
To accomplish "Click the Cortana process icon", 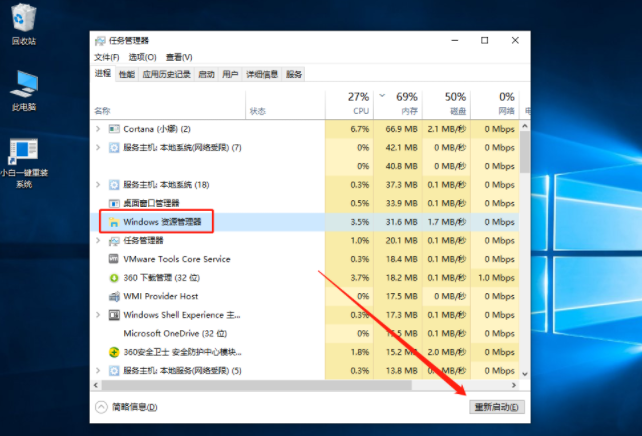I will coord(114,129).
